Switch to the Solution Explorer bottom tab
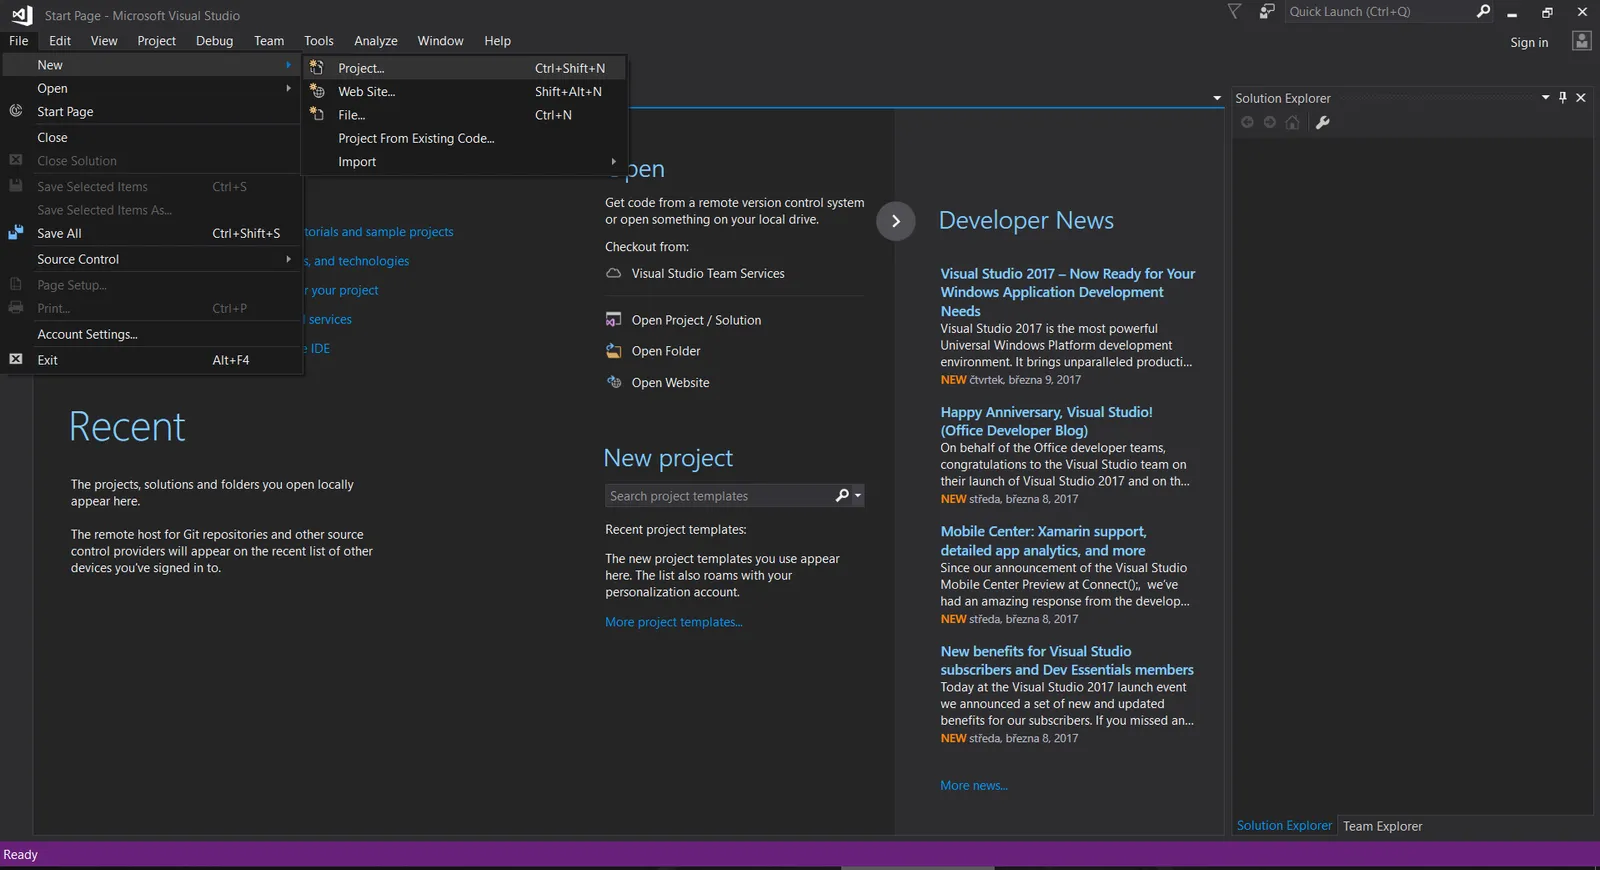1600x870 pixels. pos(1284,826)
